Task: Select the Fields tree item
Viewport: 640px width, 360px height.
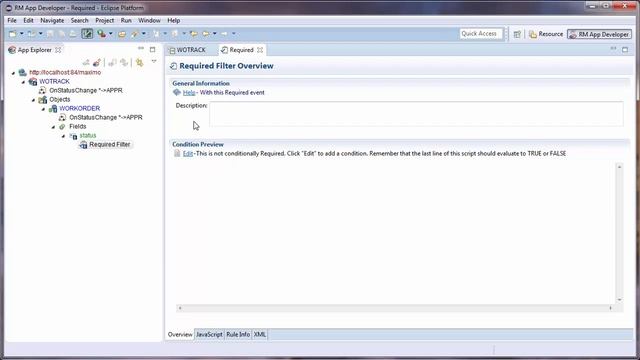Action: 78,126
